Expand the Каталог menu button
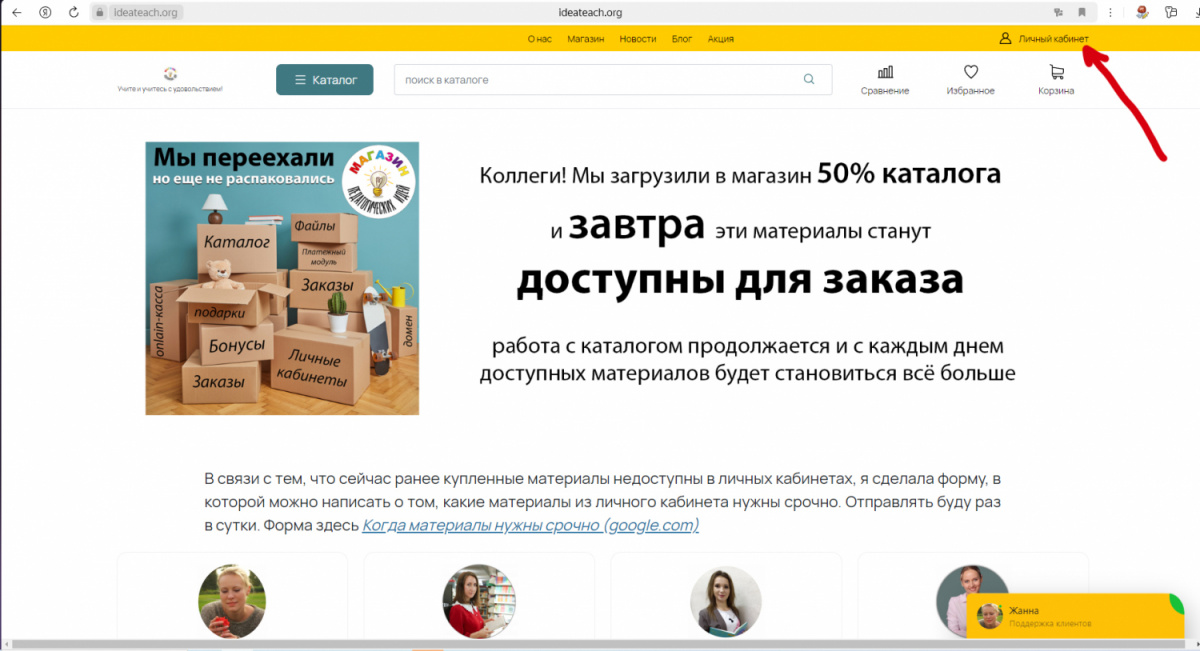 click(324, 80)
